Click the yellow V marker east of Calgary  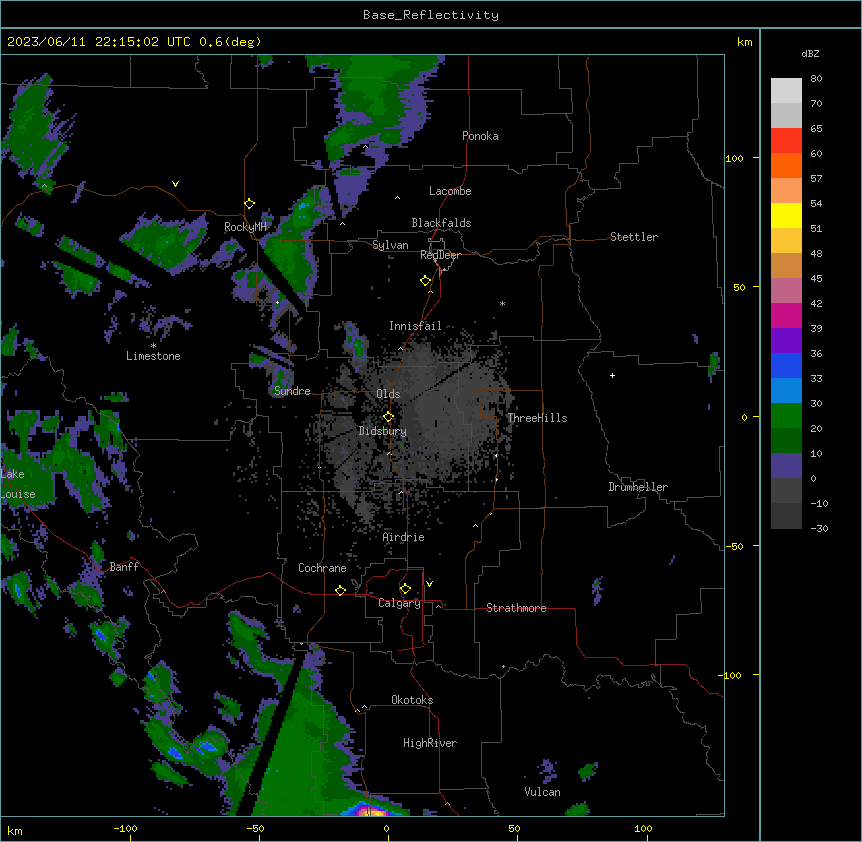click(x=429, y=584)
